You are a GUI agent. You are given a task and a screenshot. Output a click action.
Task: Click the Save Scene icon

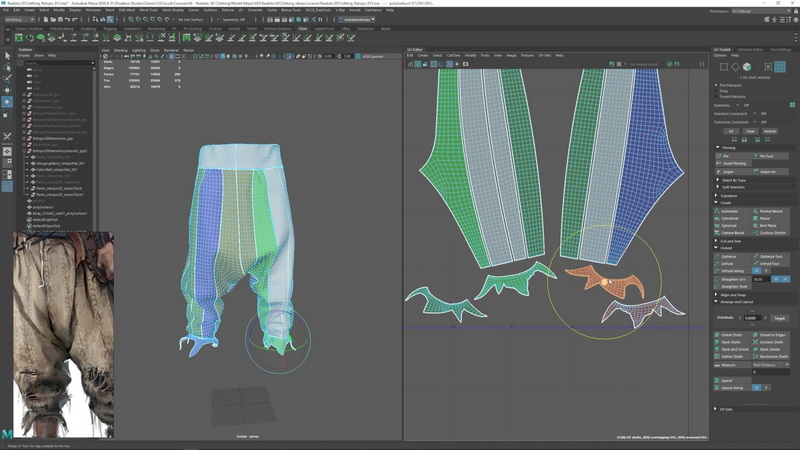60,19
